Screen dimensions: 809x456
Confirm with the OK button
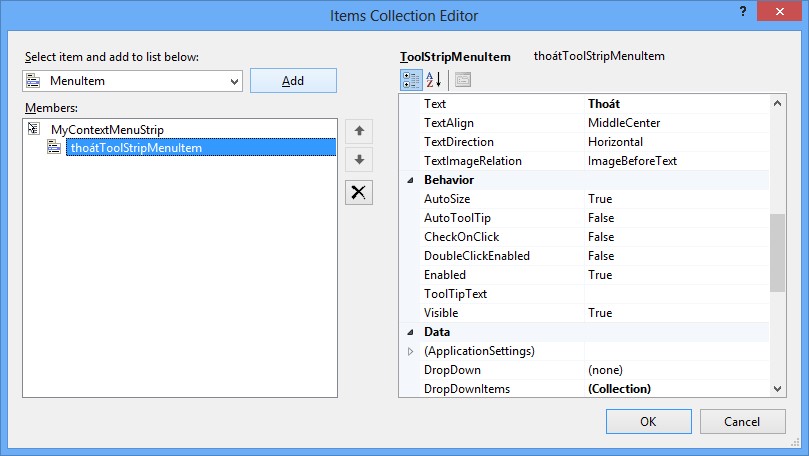tap(648, 420)
